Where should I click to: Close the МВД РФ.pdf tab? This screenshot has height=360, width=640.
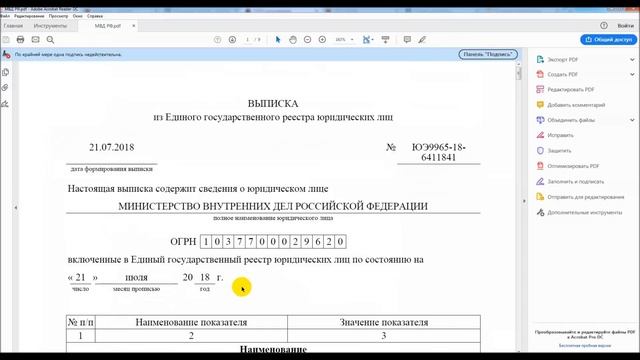coord(133,26)
